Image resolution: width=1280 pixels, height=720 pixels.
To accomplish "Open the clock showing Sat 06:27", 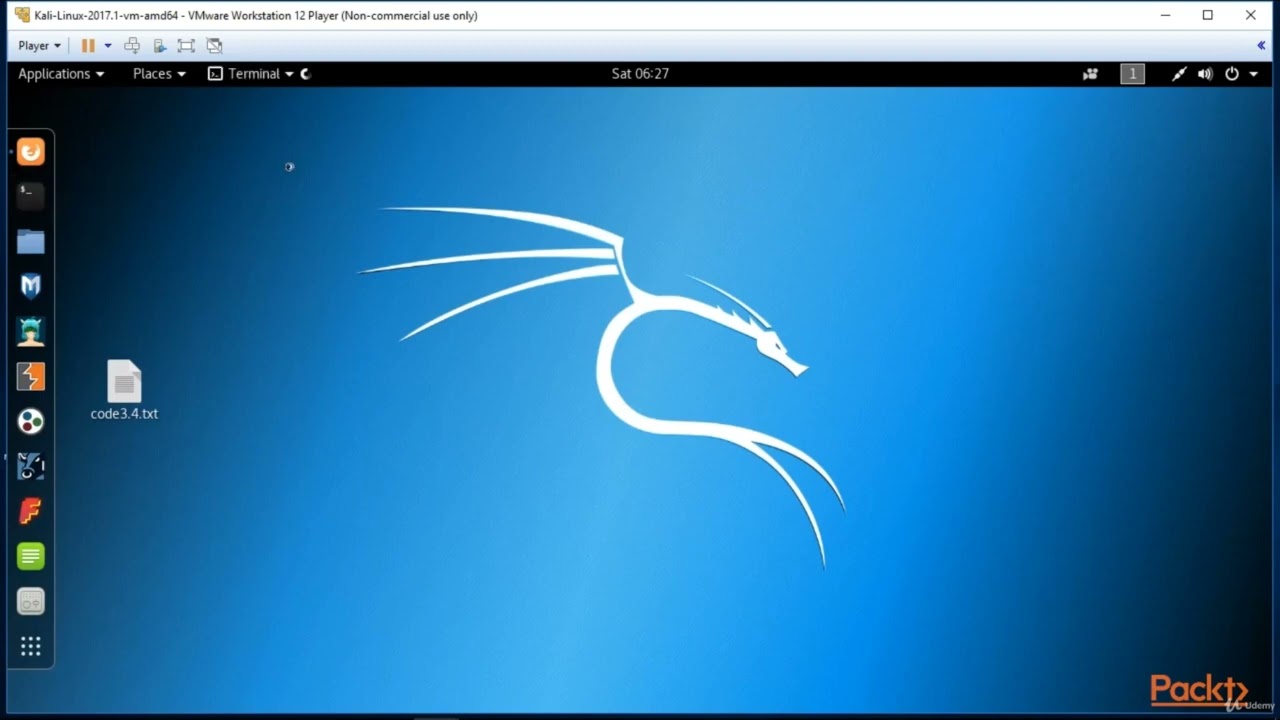I will pyautogui.click(x=640, y=73).
